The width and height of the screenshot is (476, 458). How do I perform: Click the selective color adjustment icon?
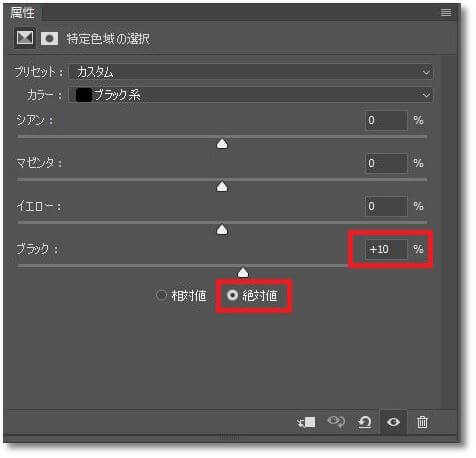25,38
